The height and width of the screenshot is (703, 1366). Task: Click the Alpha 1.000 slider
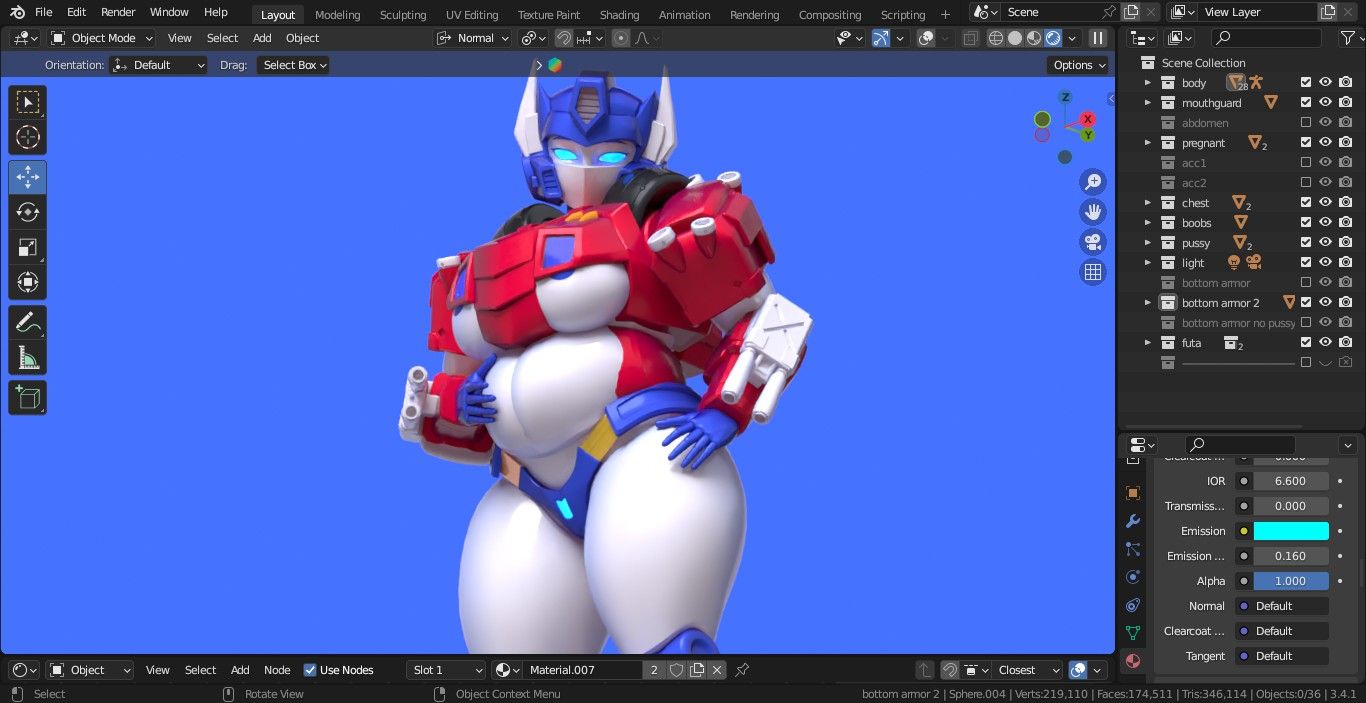pos(1291,581)
